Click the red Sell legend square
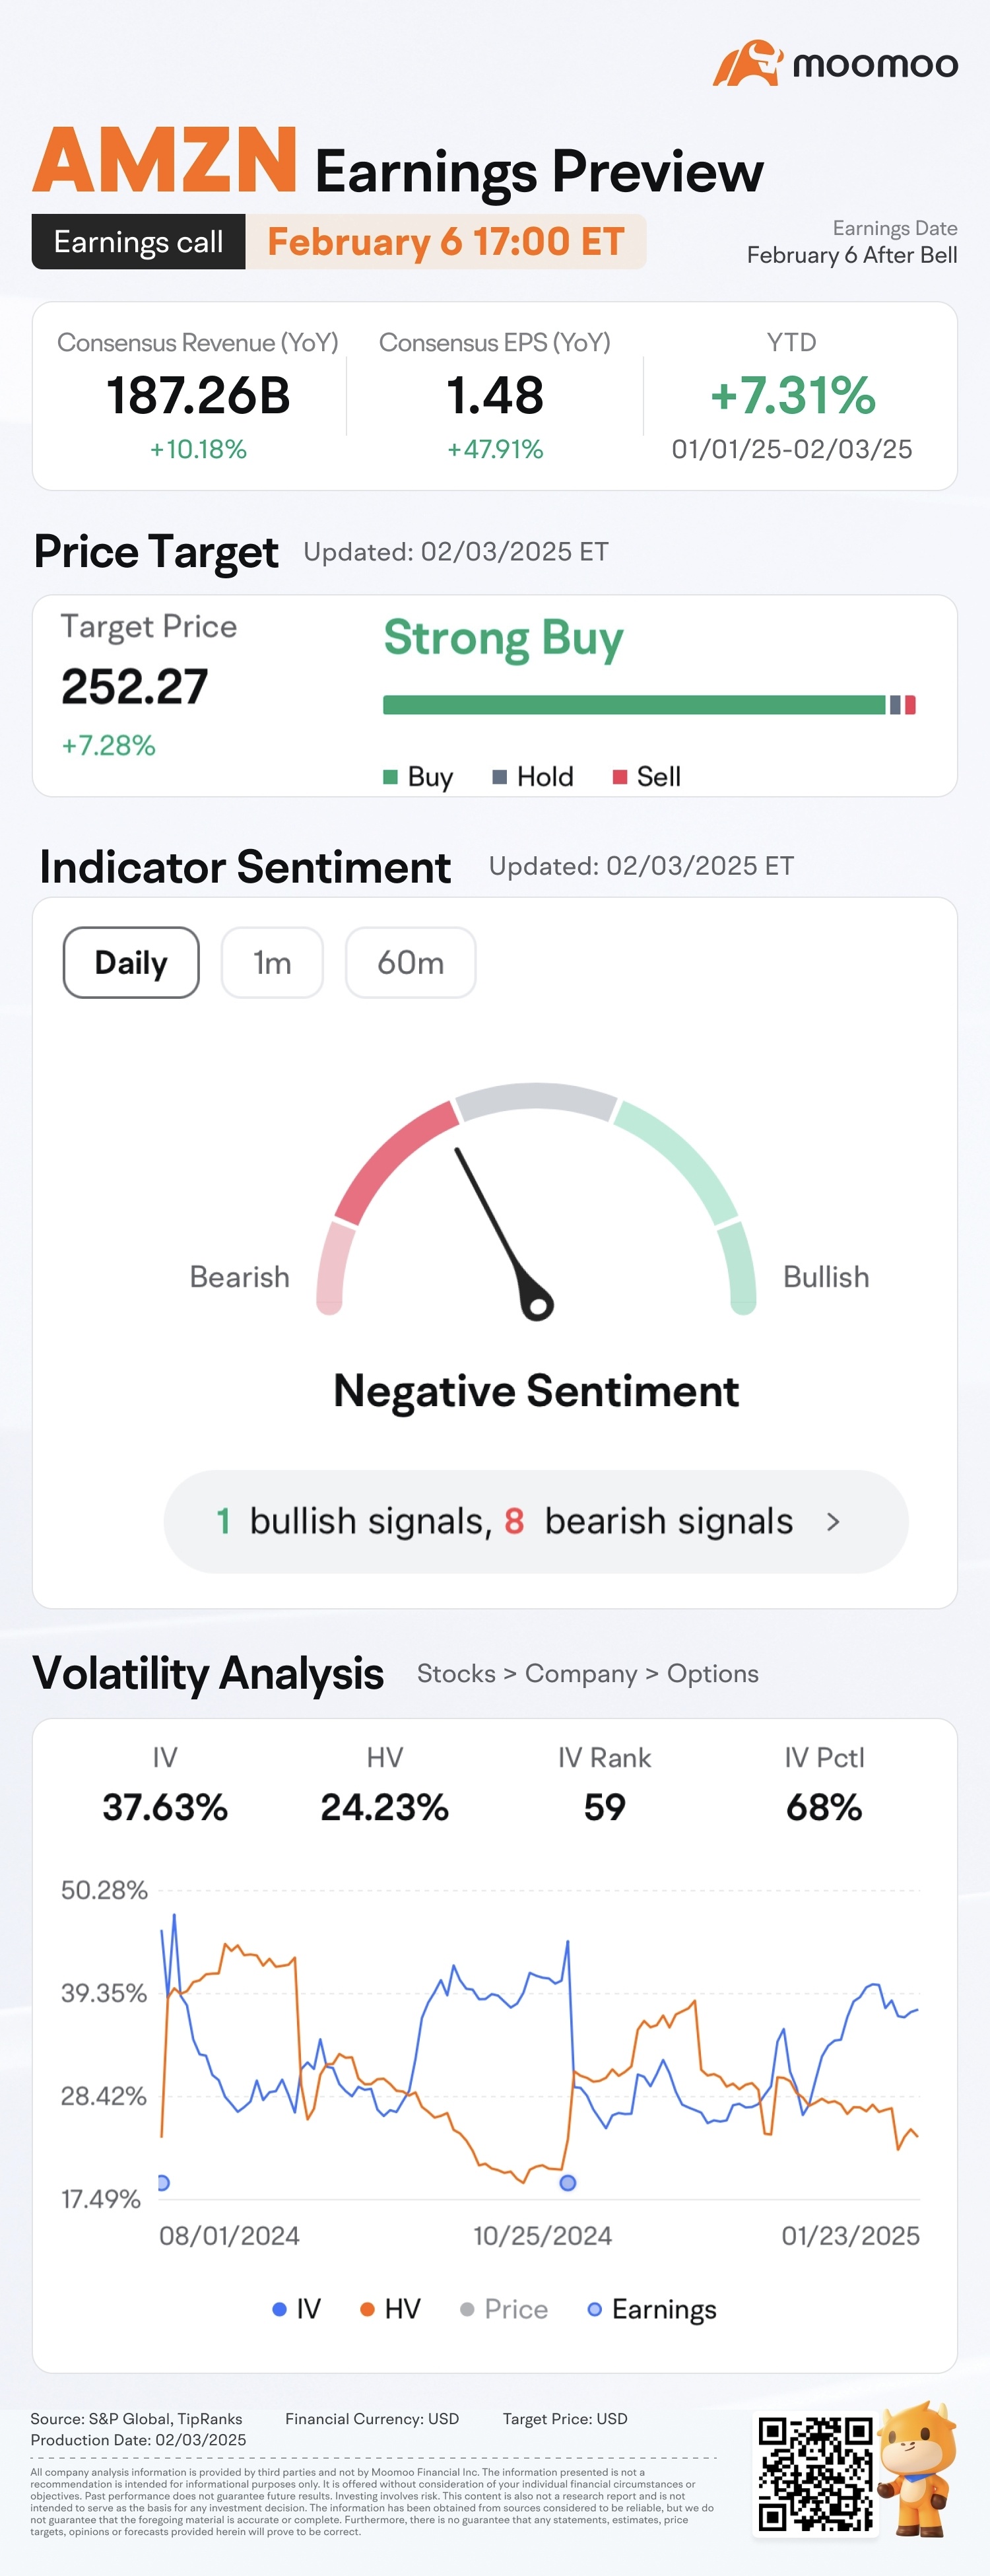 (x=620, y=777)
